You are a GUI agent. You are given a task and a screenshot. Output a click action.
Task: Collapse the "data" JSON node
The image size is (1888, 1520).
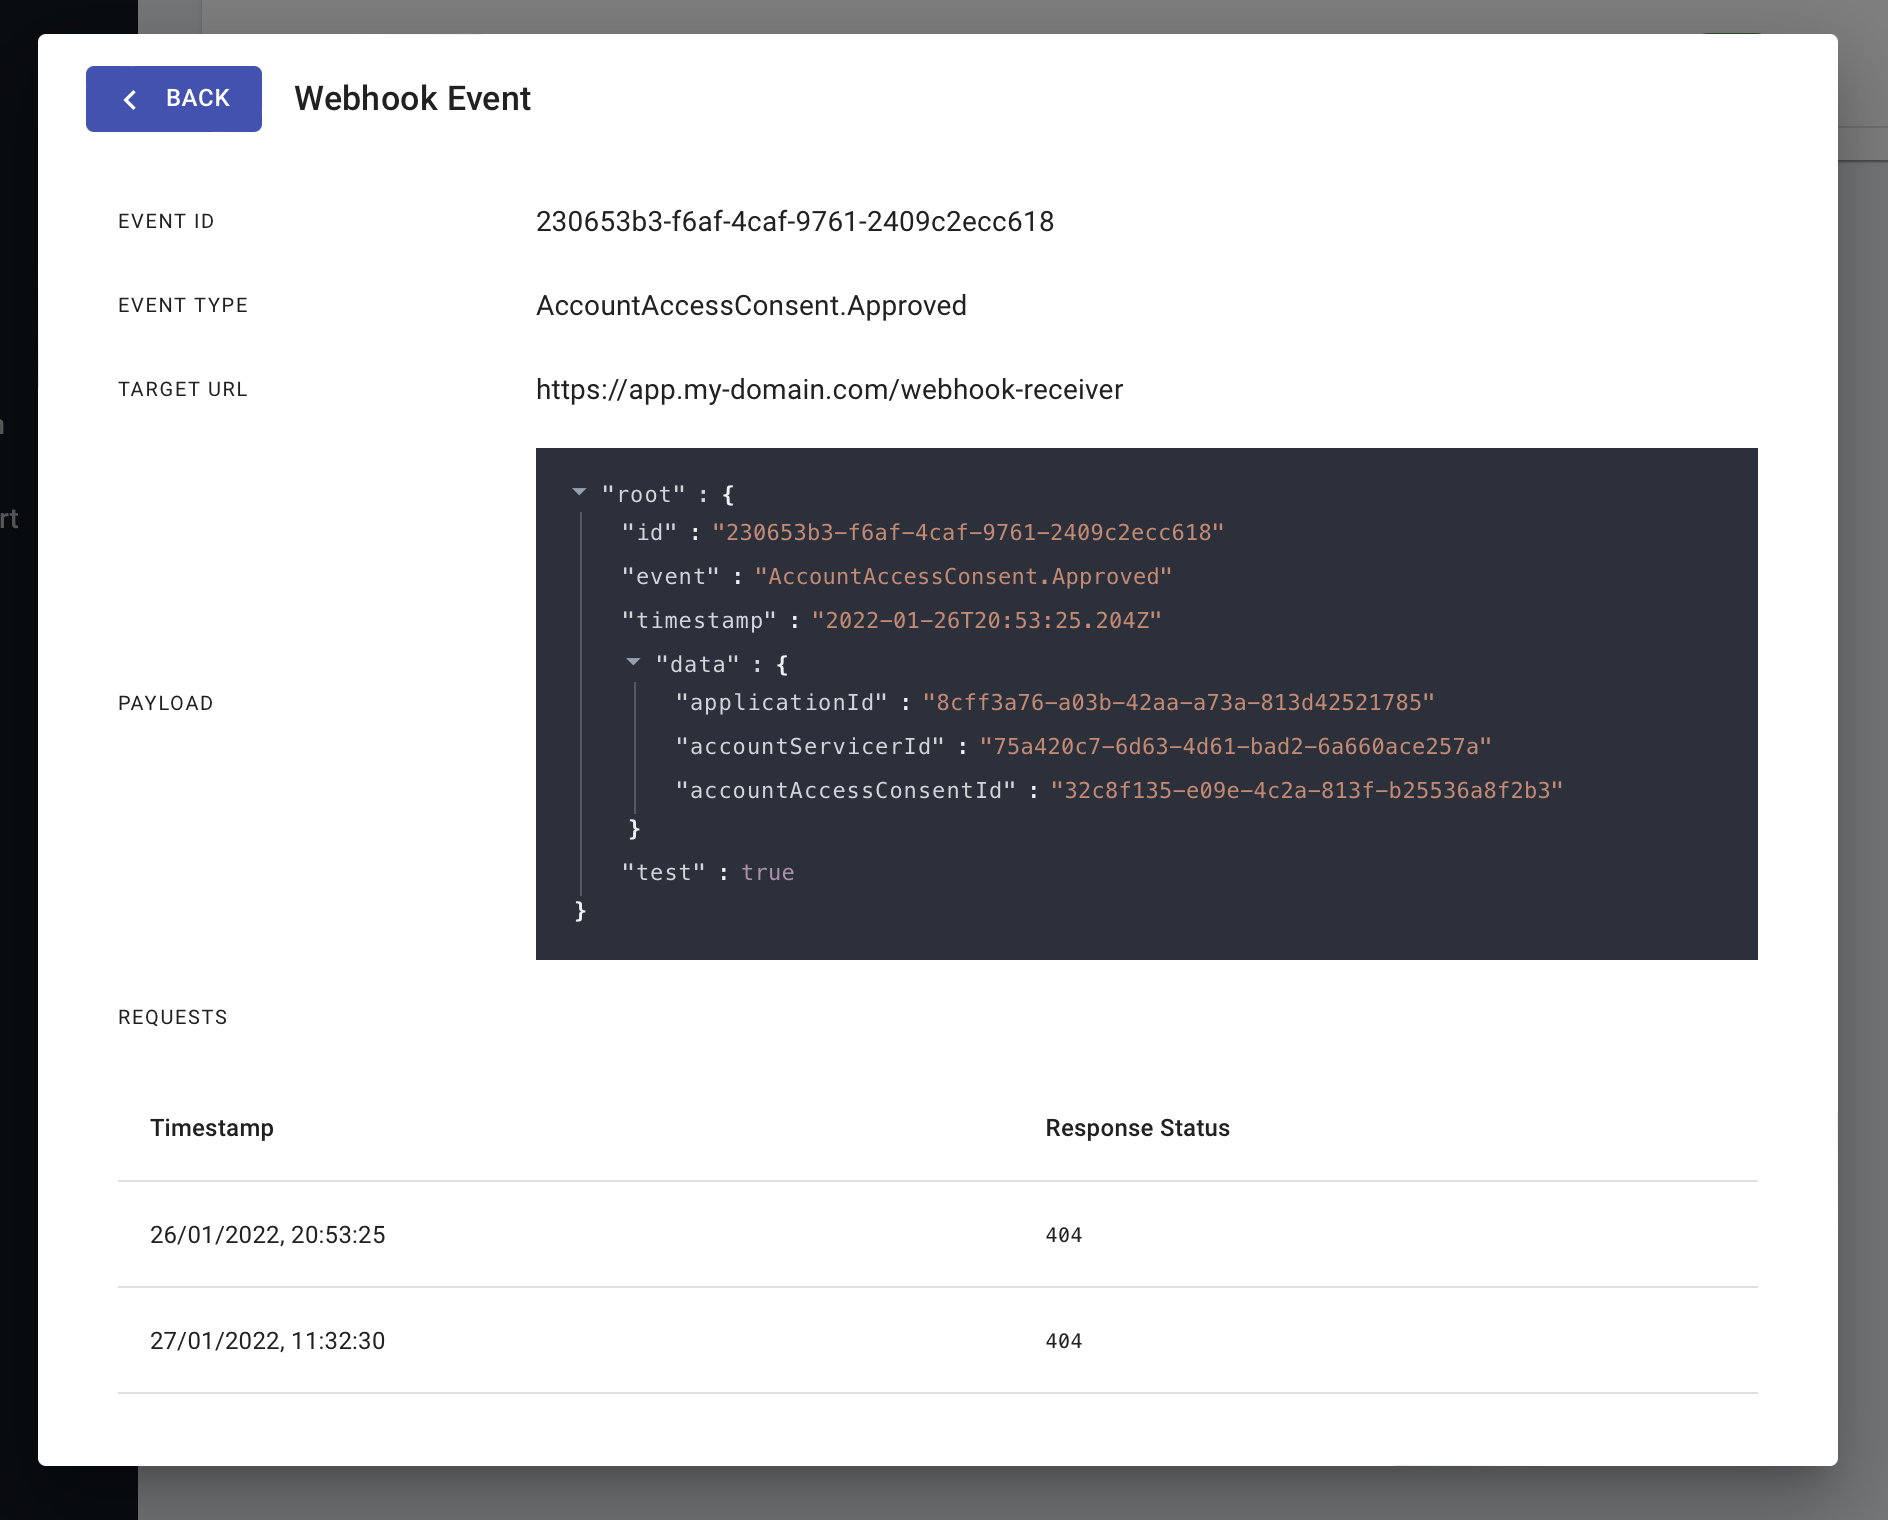[633, 662]
